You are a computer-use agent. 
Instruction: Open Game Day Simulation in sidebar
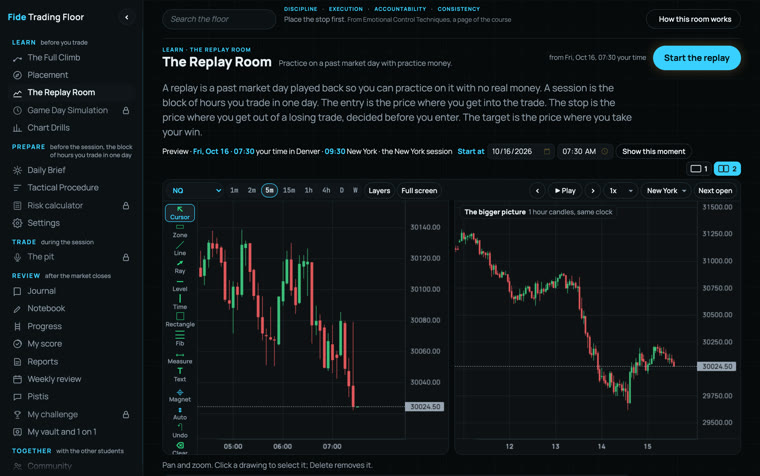71,111
